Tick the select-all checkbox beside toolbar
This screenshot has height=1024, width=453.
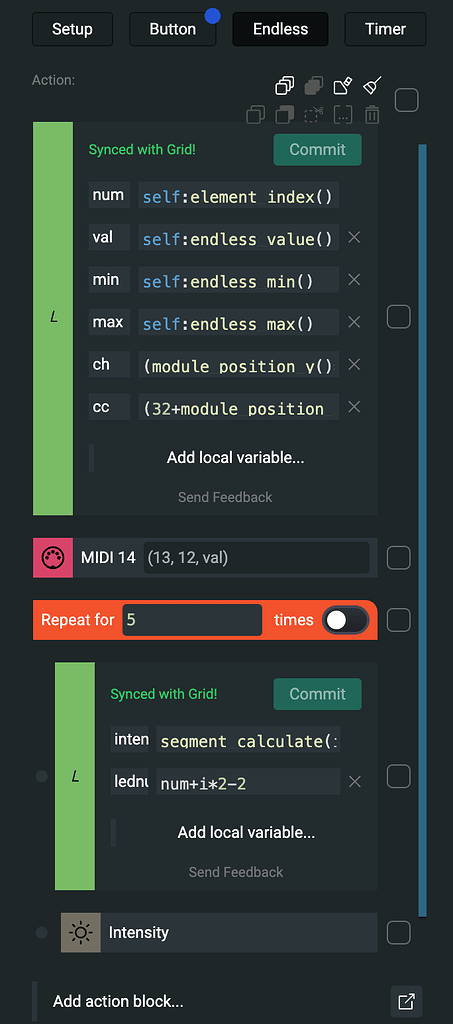pyautogui.click(x=407, y=101)
